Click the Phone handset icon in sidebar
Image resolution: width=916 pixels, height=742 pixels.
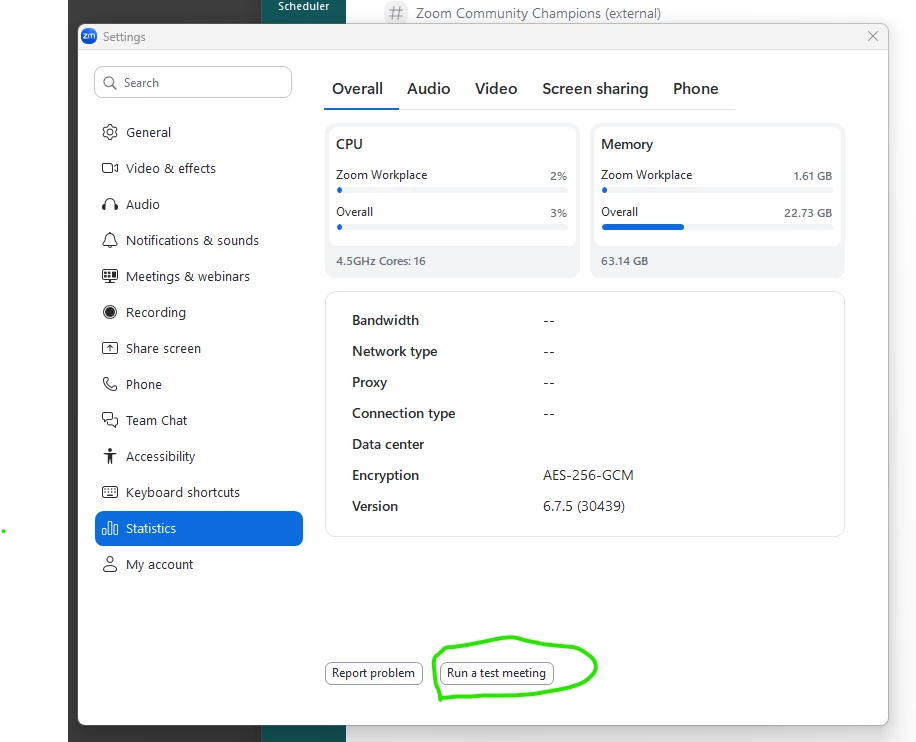[110, 384]
